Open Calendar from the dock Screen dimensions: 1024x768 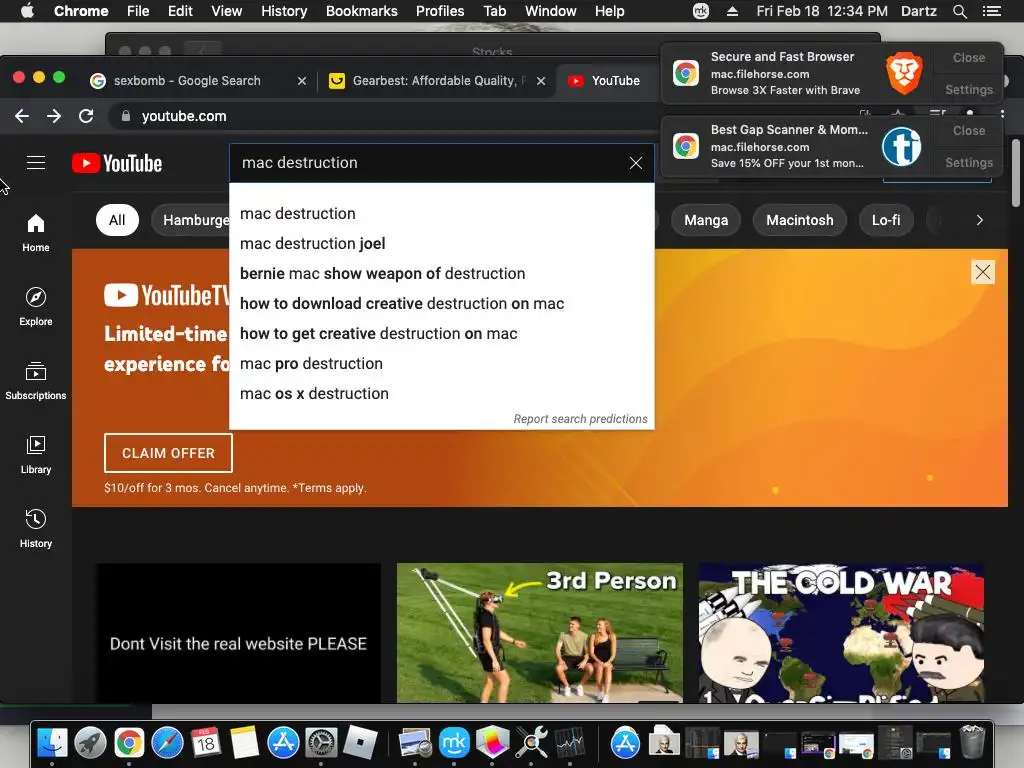(x=206, y=743)
